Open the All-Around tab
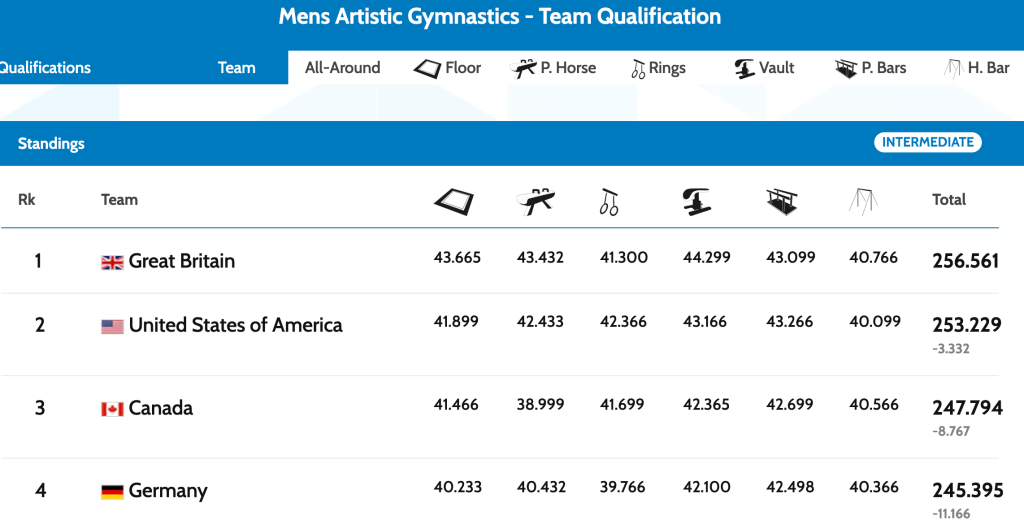 pos(342,68)
